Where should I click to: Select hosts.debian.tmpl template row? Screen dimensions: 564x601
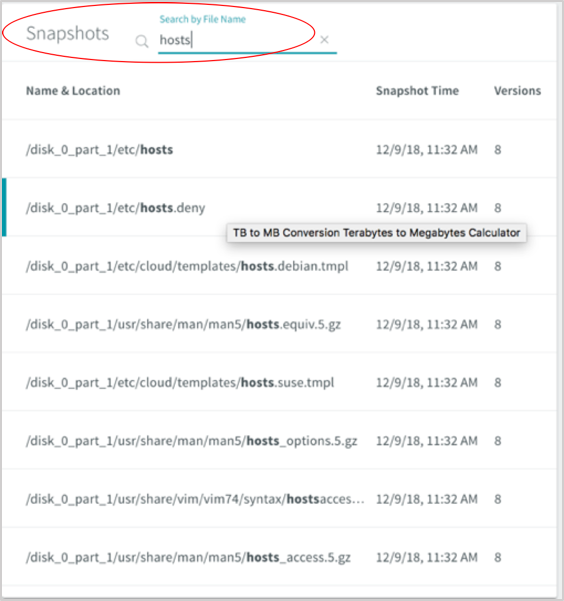pyautogui.click(x=279, y=266)
